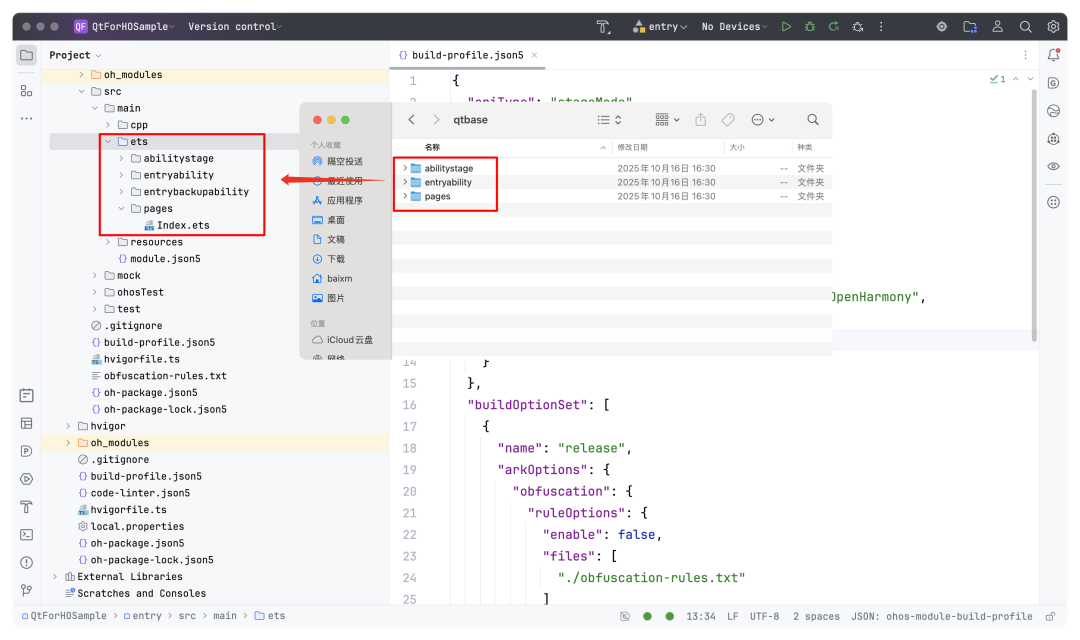Start debugging with the Debug bug icon
Screen dimensions: 1080x640
coord(810,27)
